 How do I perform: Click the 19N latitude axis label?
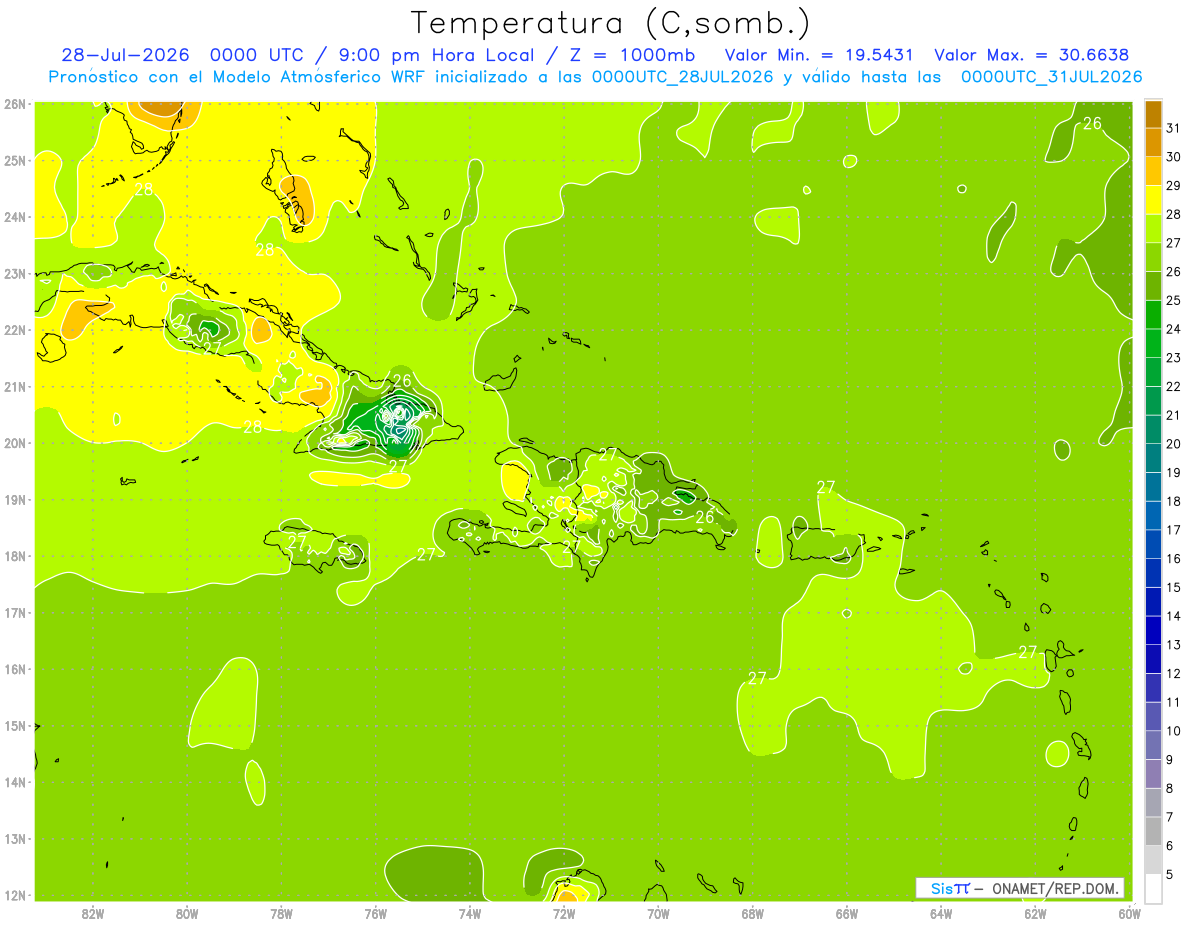(x=15, y=500)
